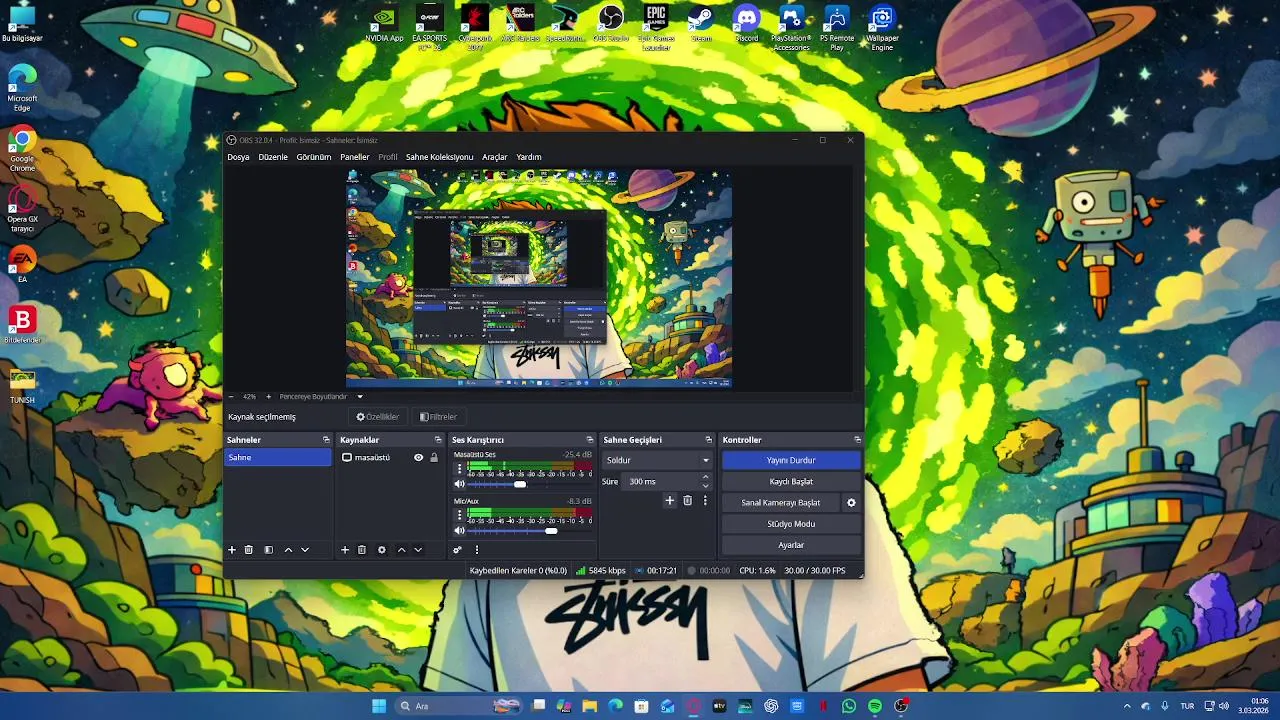Open advanced audio properties gears icon
The width and height of the screenshot is (1280, 720).
point(458,550)
